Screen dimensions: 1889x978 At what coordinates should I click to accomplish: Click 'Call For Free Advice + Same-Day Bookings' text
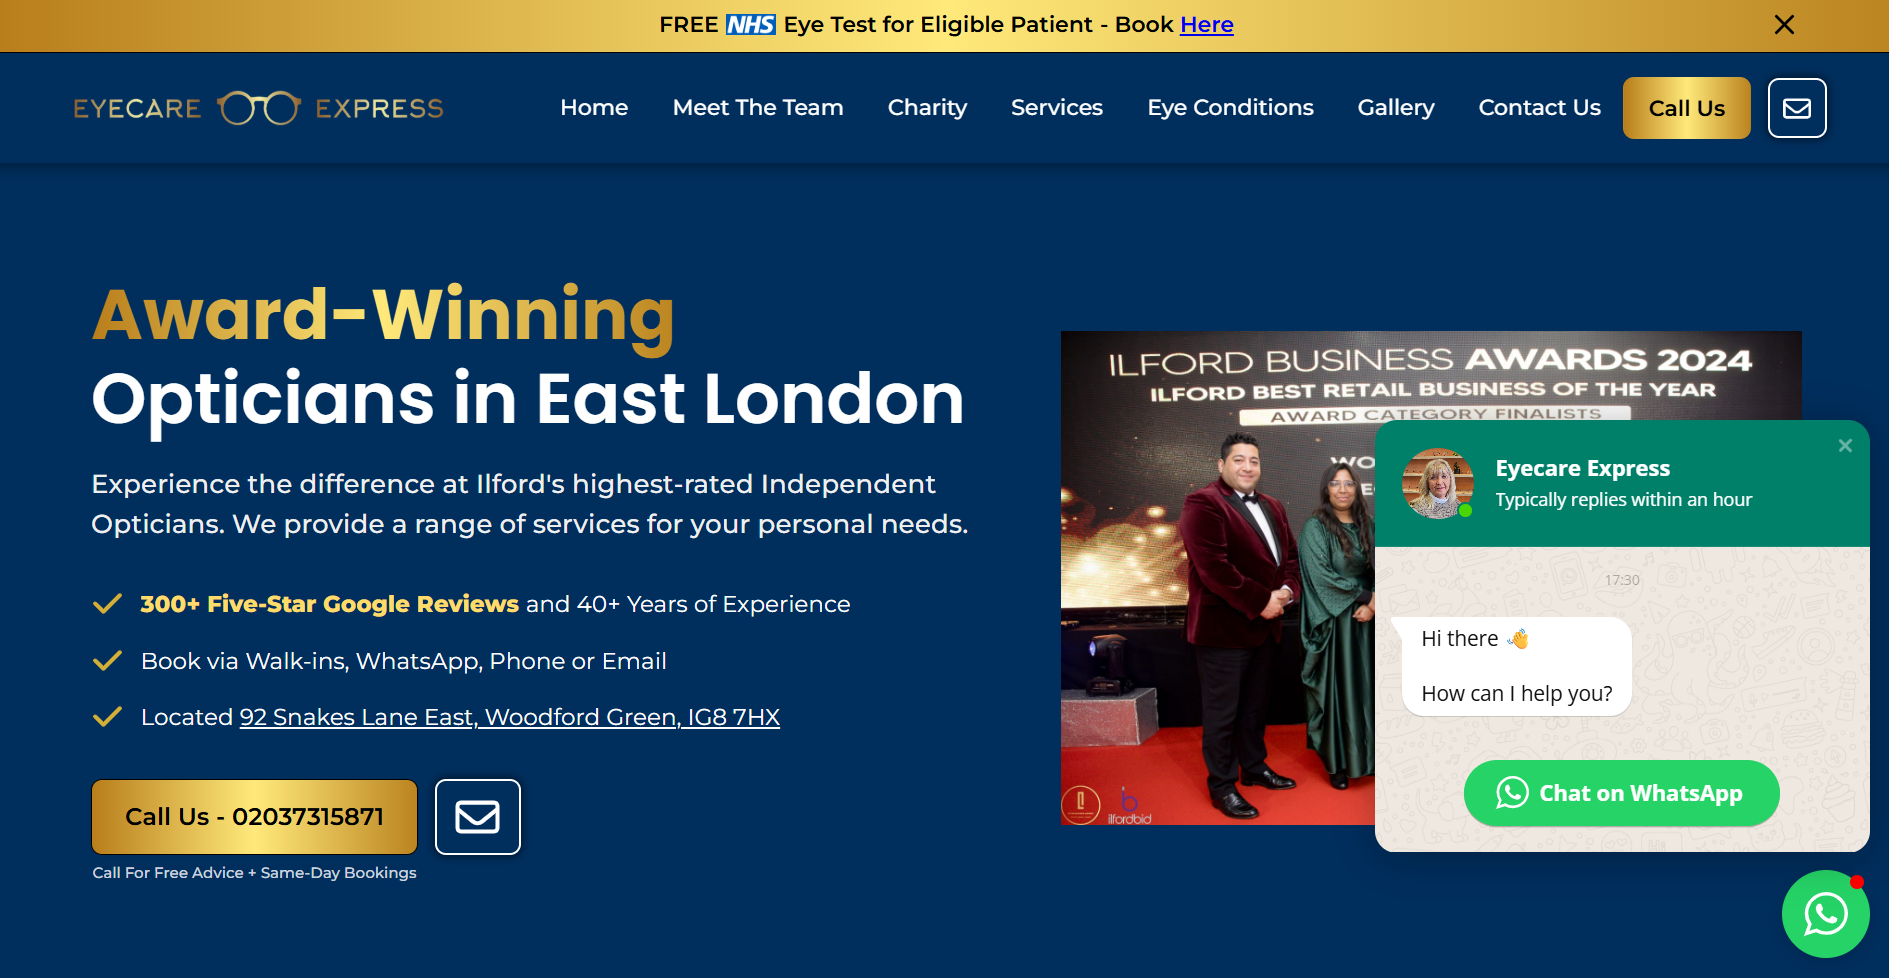(255, 873)
